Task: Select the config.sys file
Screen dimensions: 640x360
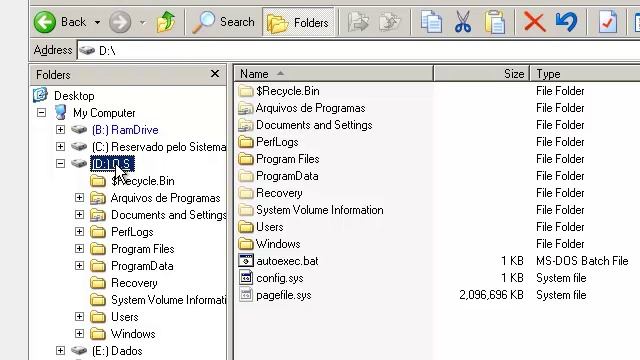Action: [x=280, y=278]
